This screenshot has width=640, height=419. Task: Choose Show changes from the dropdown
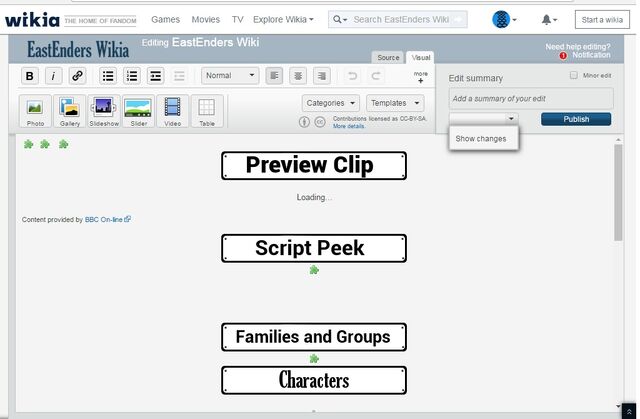(481, 139)
